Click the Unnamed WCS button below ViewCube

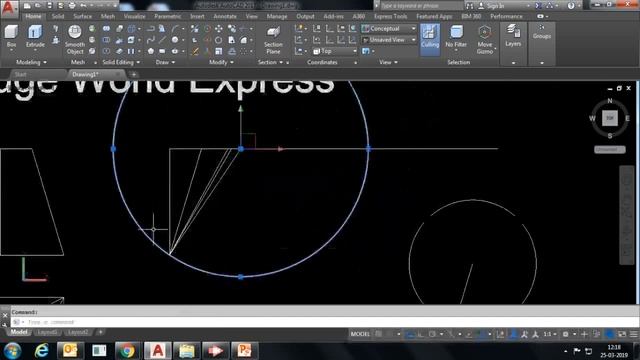coord(609,149)
